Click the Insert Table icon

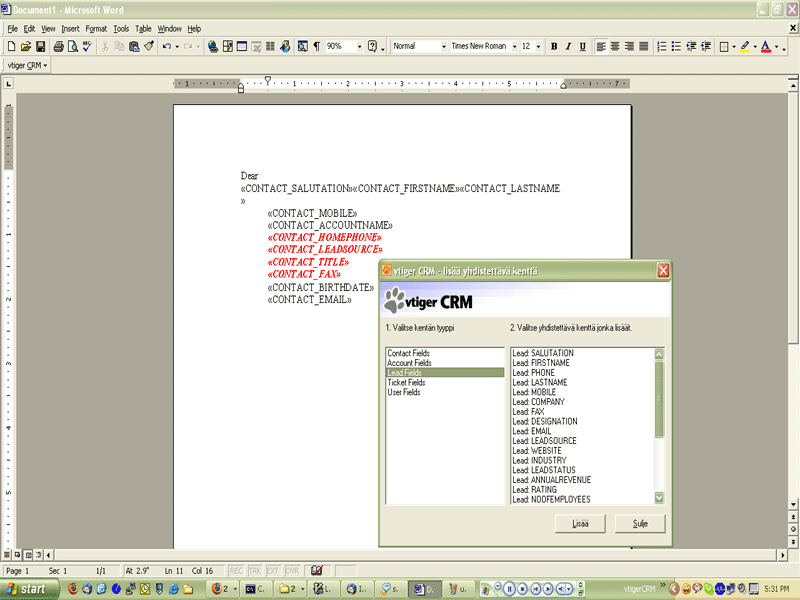coord(242,46)
